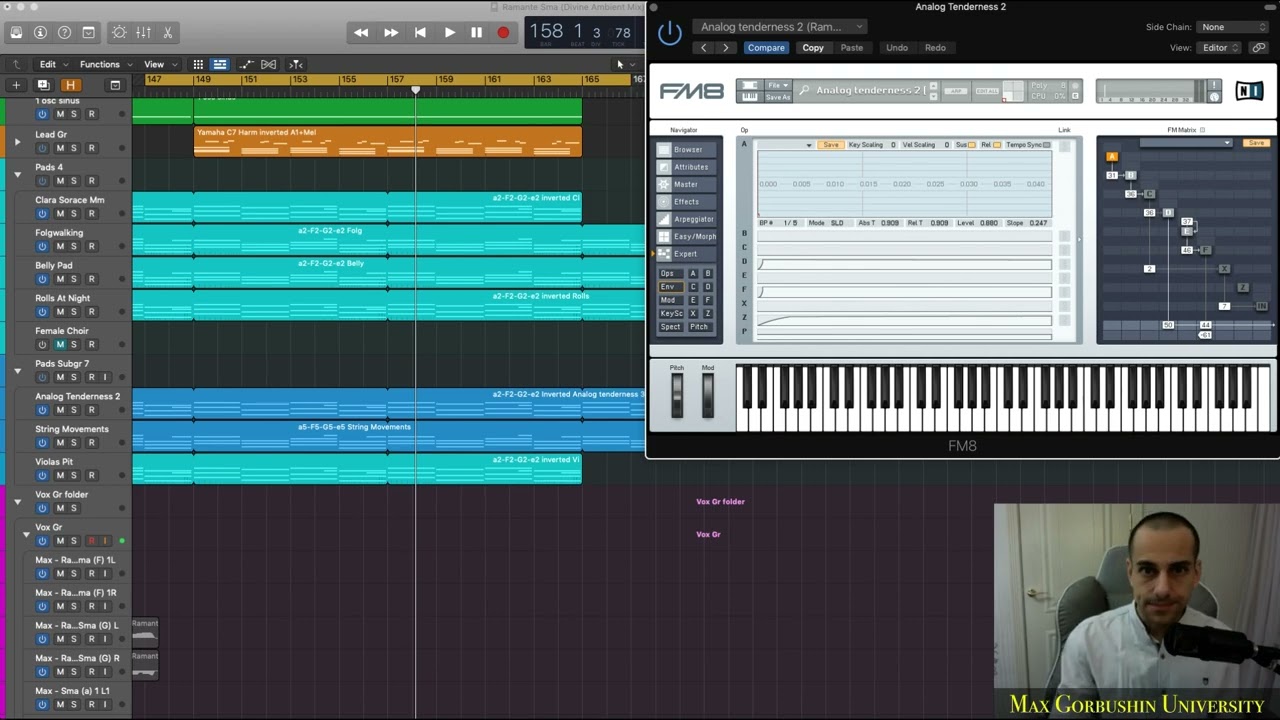Click the Fast Forward transport button
1280x720 pixels.
tap(391, 32)
